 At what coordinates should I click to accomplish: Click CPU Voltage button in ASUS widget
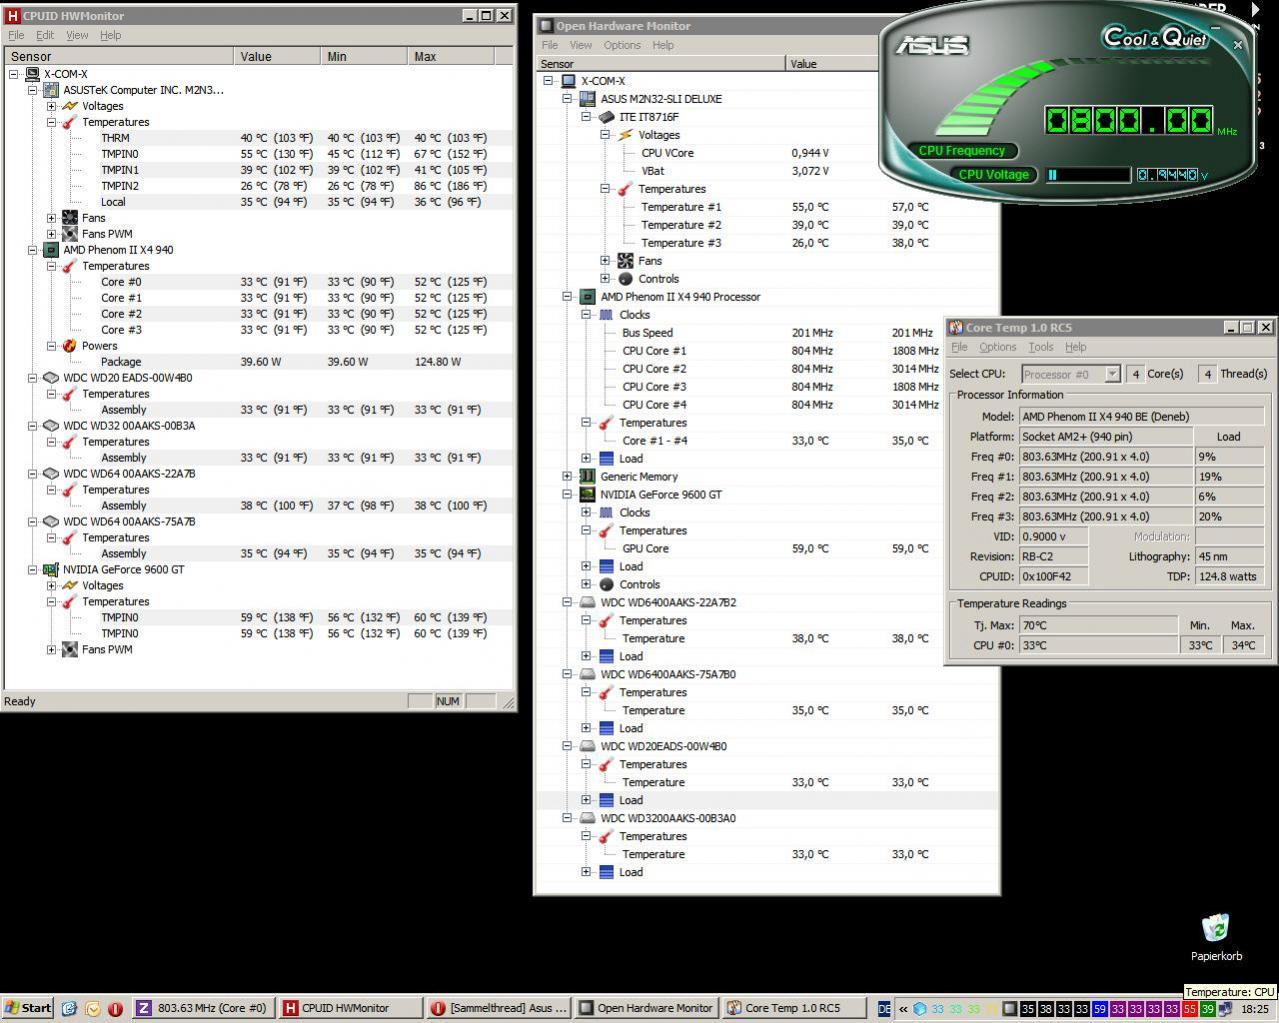click(x=993, y=174)
